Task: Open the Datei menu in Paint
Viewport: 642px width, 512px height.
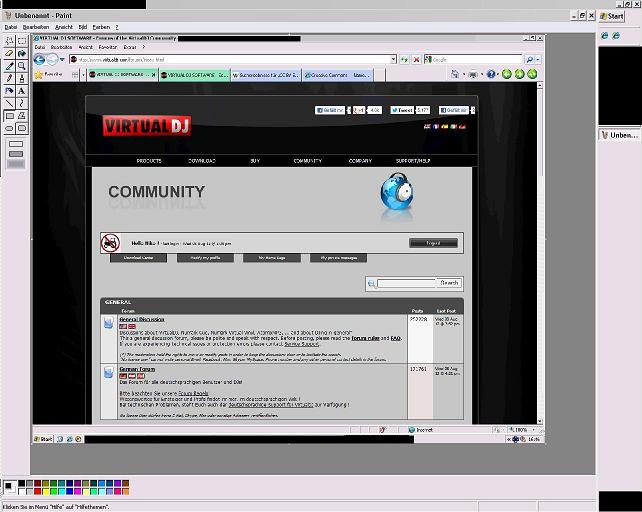Action: click(x=11, y=27)
